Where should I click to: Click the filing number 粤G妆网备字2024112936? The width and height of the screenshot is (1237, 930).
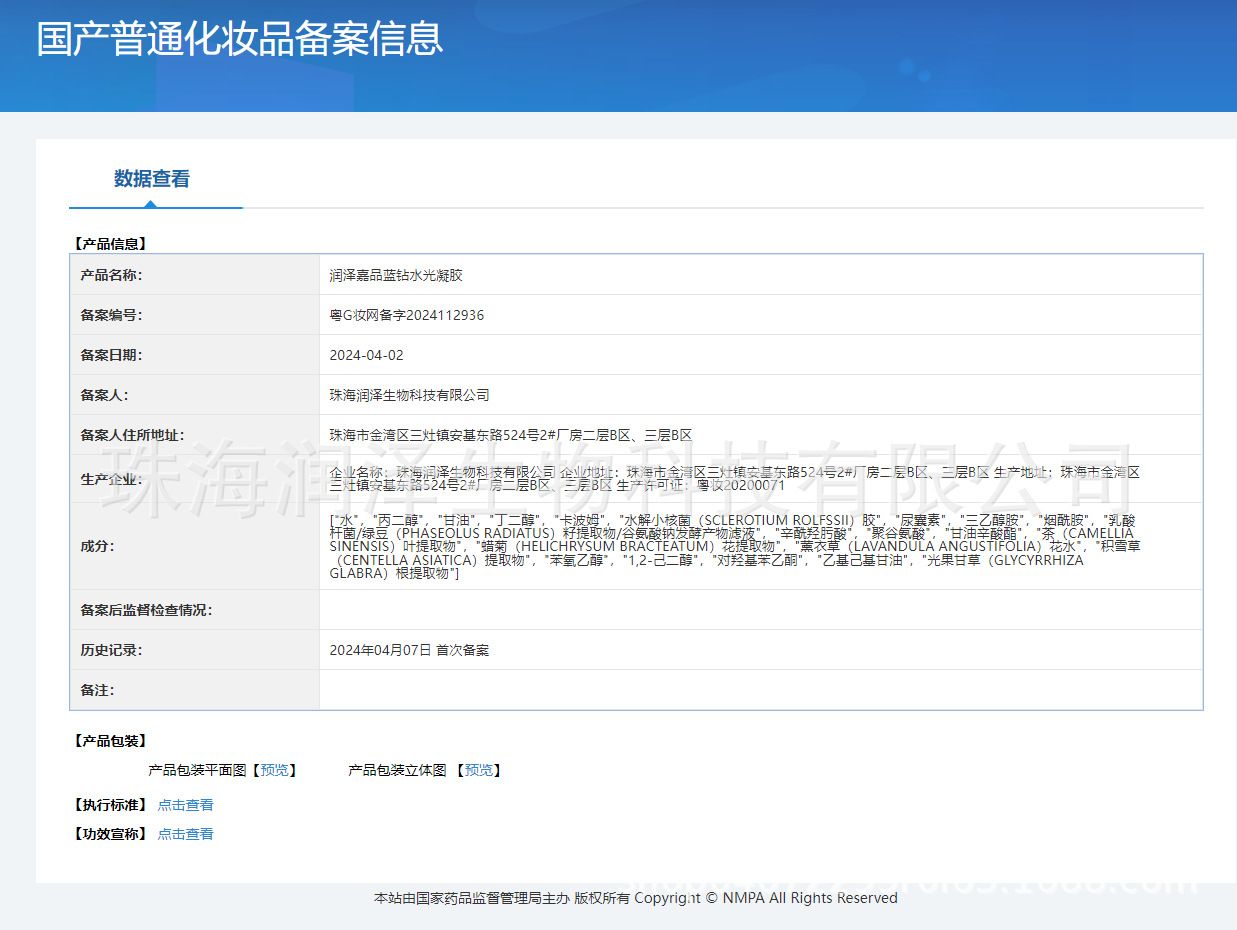pos(406,315)
